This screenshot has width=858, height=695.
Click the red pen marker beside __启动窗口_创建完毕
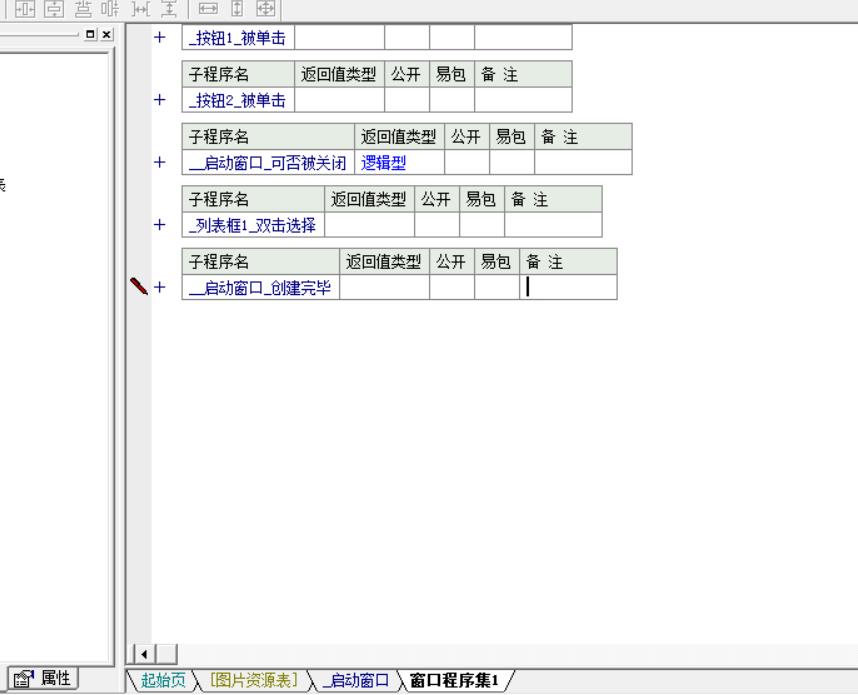(139, 286)
